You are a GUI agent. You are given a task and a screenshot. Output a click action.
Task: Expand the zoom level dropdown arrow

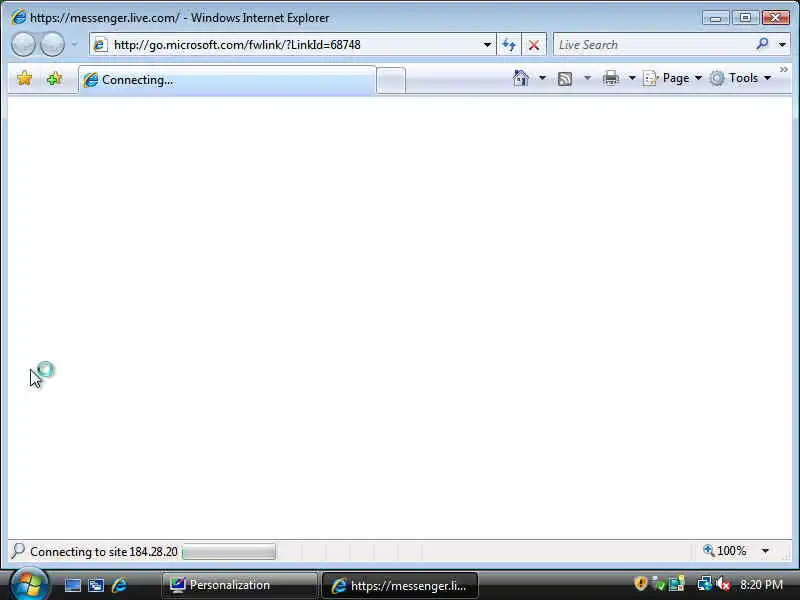tap(765, 551)
